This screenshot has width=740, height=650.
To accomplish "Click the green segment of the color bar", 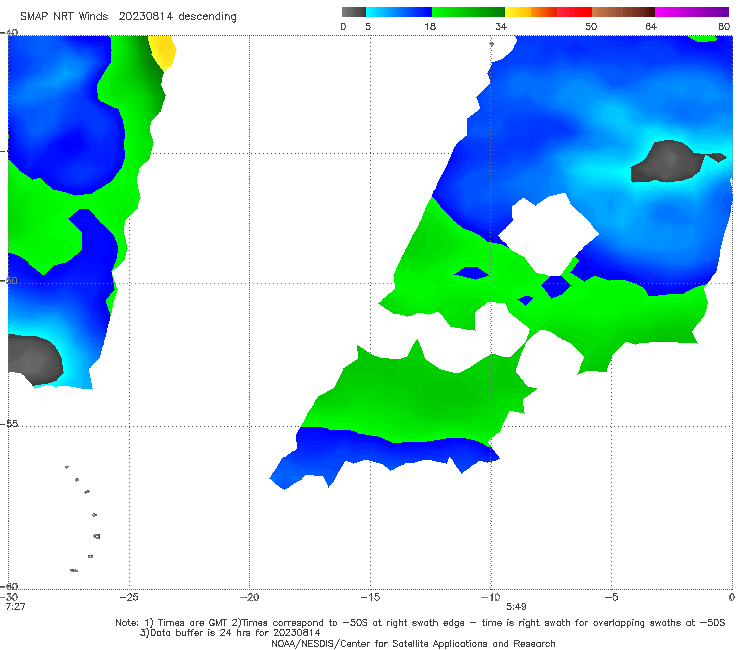I will click(468, 12).
